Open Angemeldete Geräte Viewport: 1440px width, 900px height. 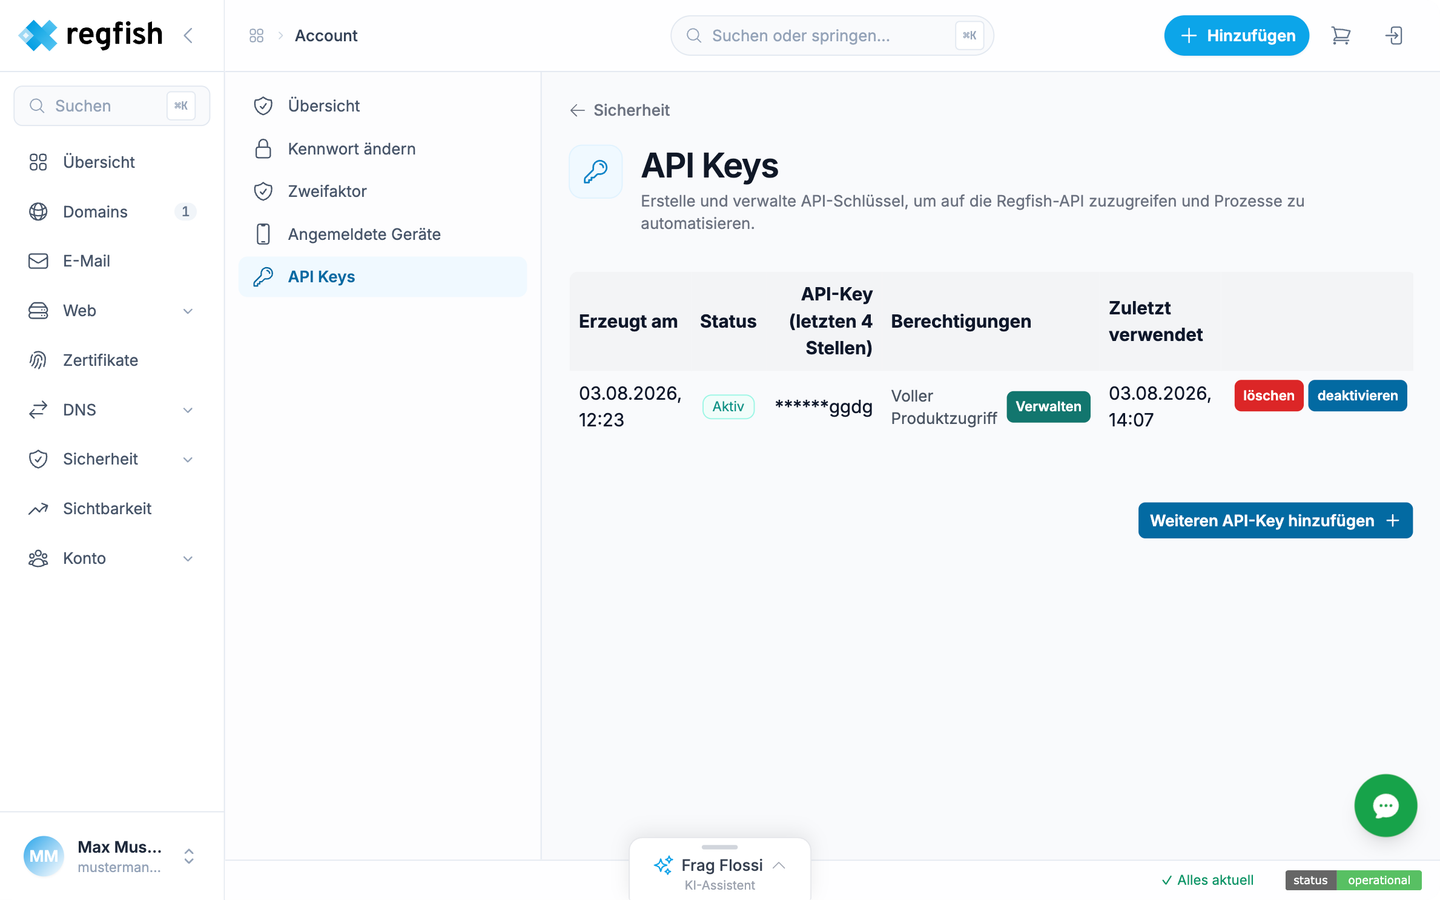382,234
